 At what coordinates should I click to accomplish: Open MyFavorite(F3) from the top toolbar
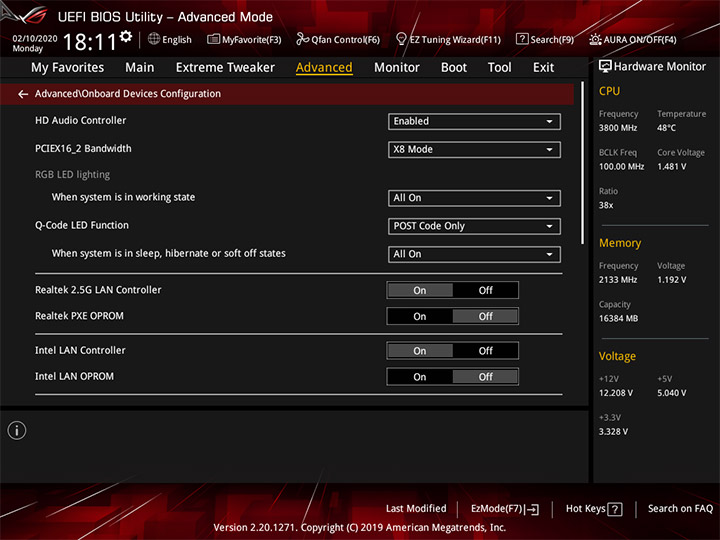244,40
